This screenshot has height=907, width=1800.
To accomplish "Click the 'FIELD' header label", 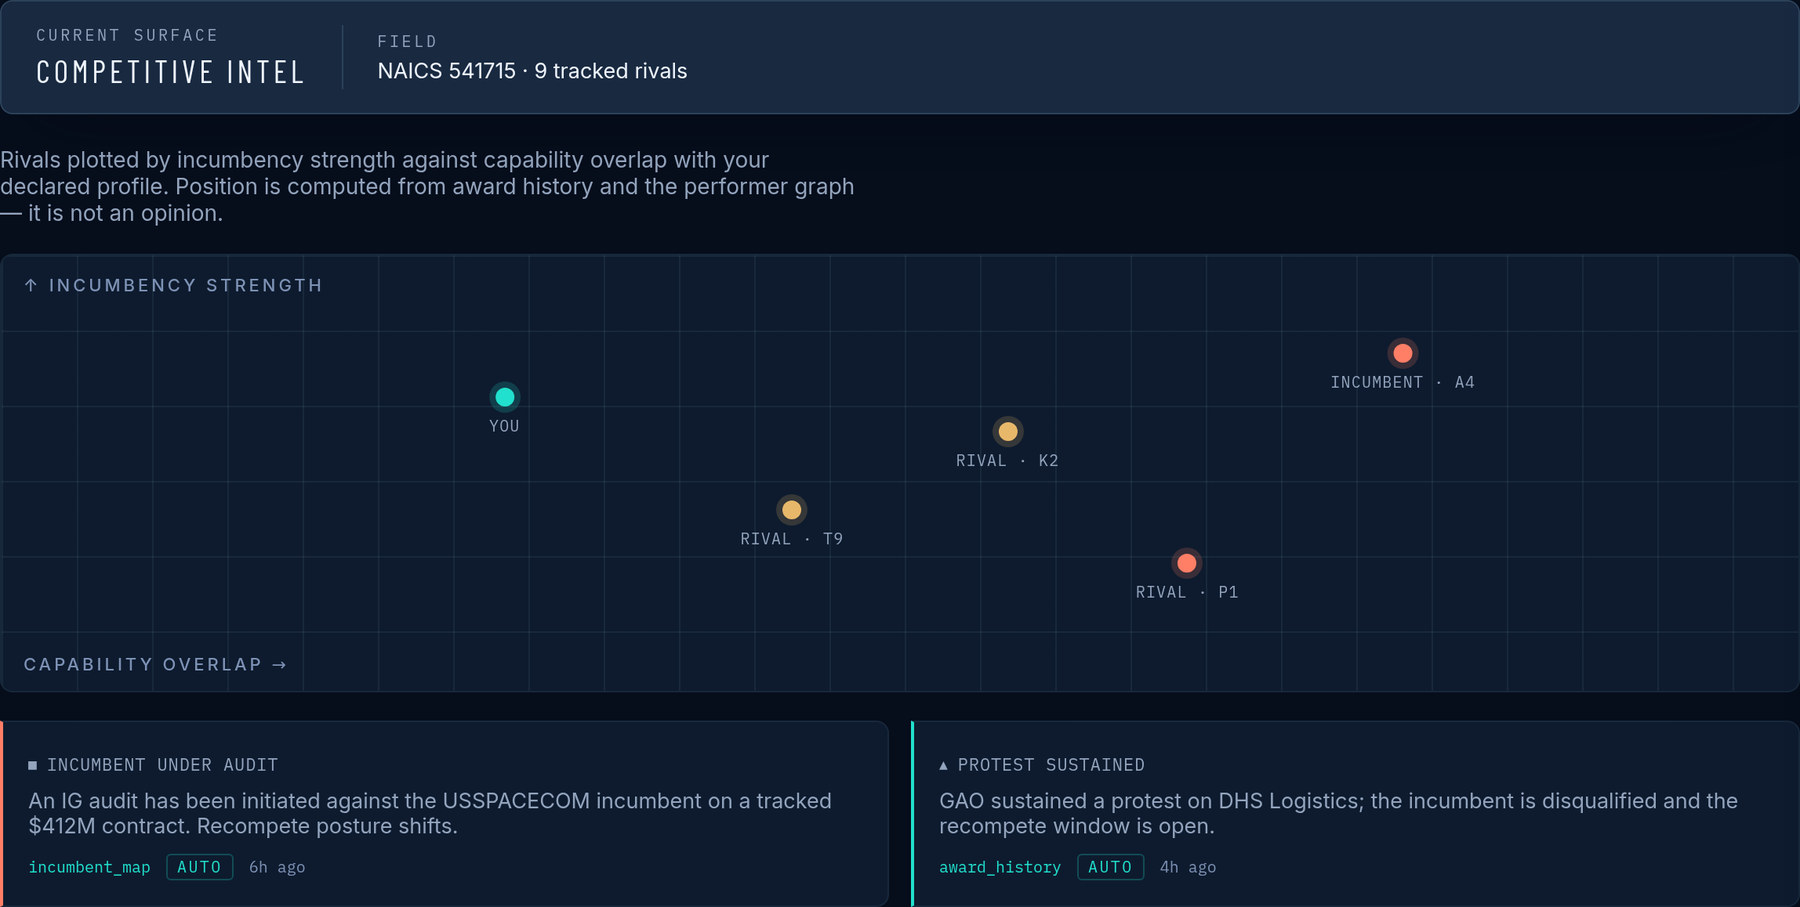I will 407,41.
